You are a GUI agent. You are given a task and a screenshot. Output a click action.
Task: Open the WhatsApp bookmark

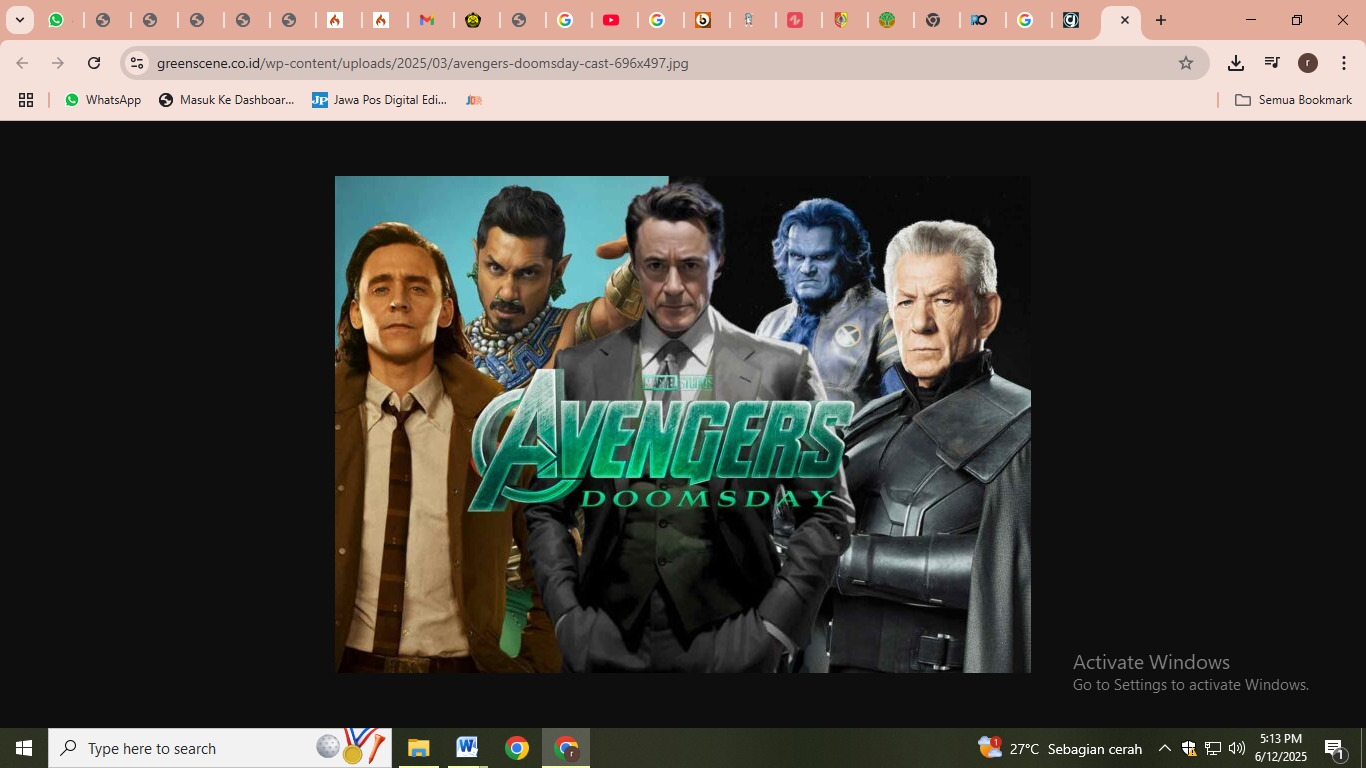pos(103,100)
